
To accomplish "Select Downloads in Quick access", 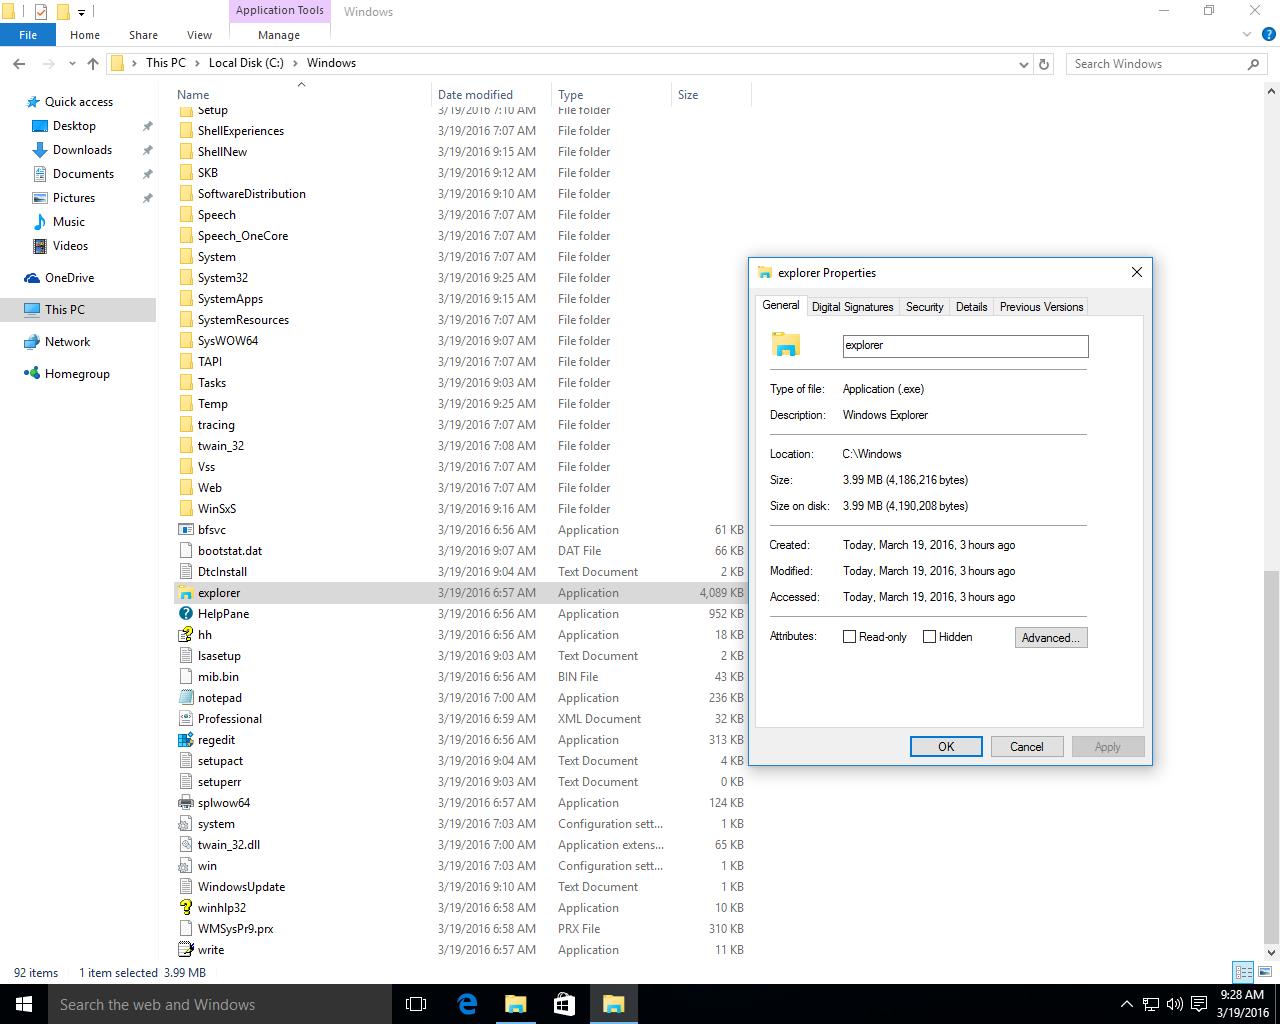I will point(82,150).
